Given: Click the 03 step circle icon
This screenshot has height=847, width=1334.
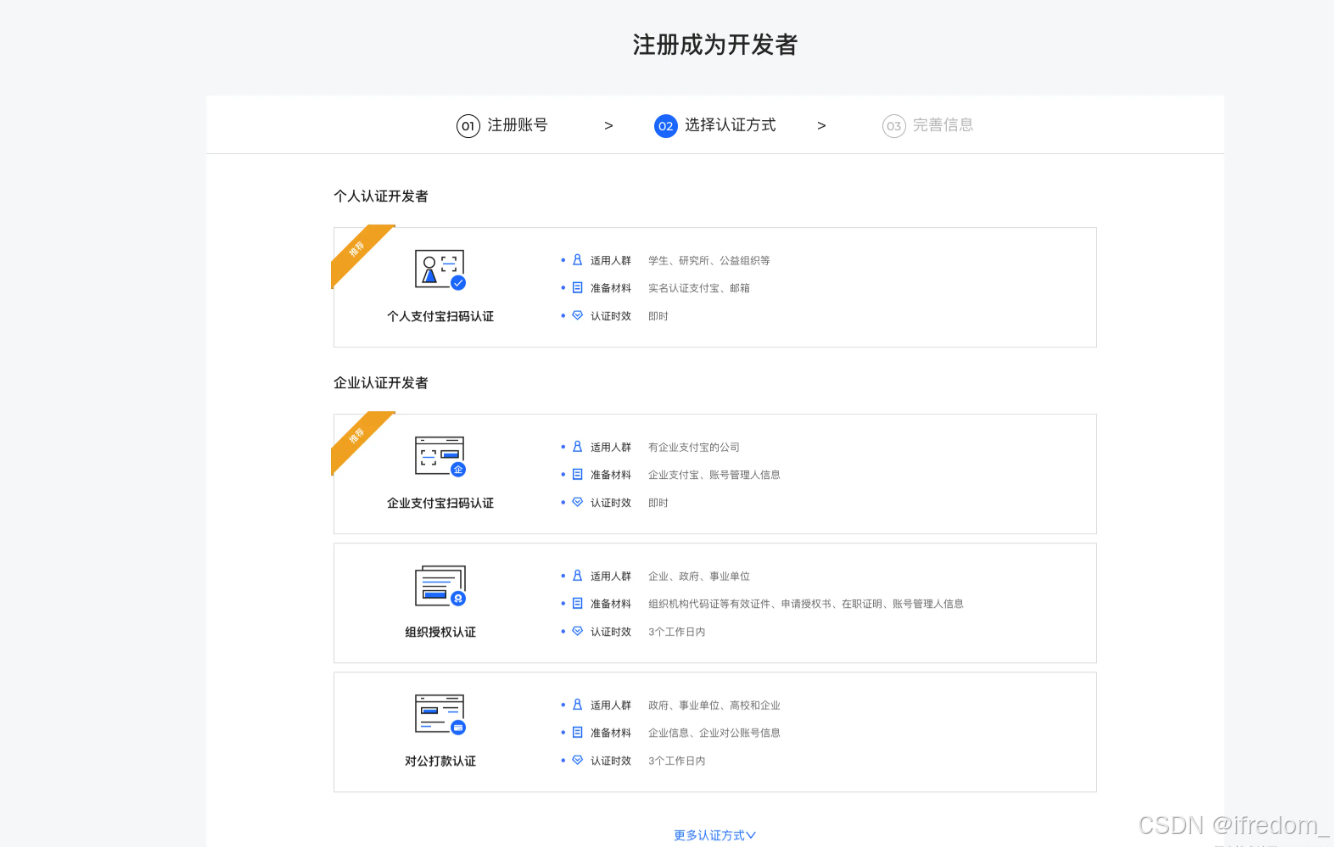Looking at the screenshot, I should (894, 126).
